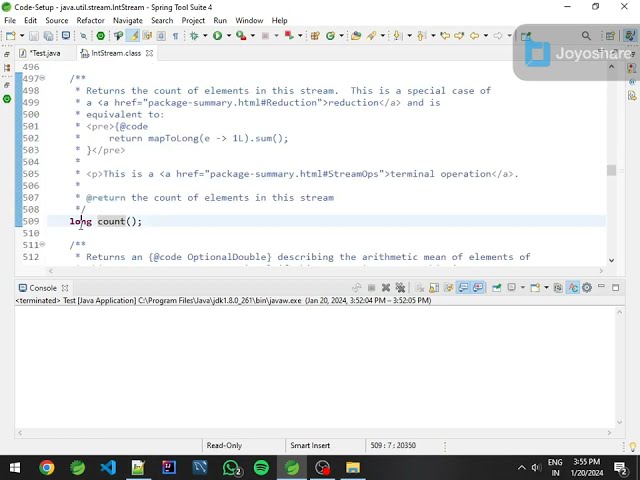Collapse the Javadoc comment at line 511

(42, 244)
